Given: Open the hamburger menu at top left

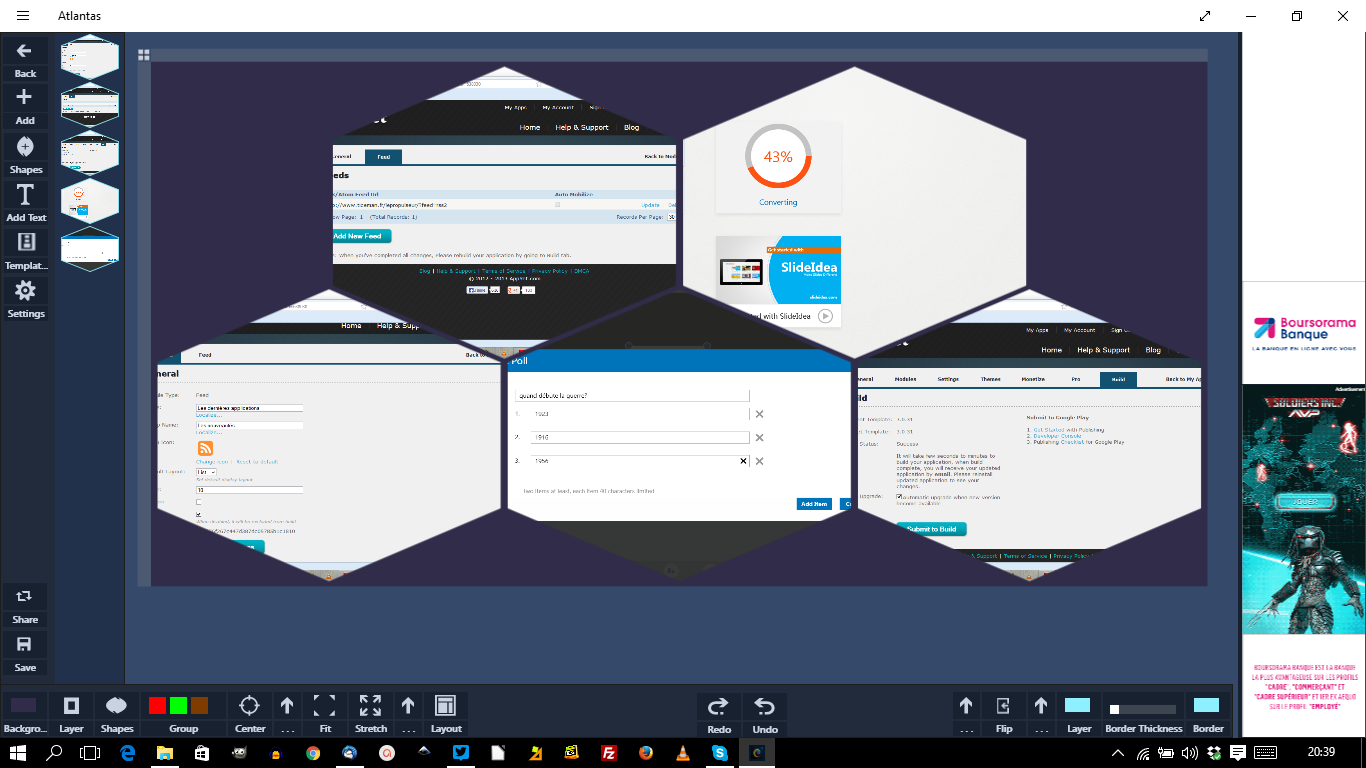Looking at the screenshot, I should 23,16.
